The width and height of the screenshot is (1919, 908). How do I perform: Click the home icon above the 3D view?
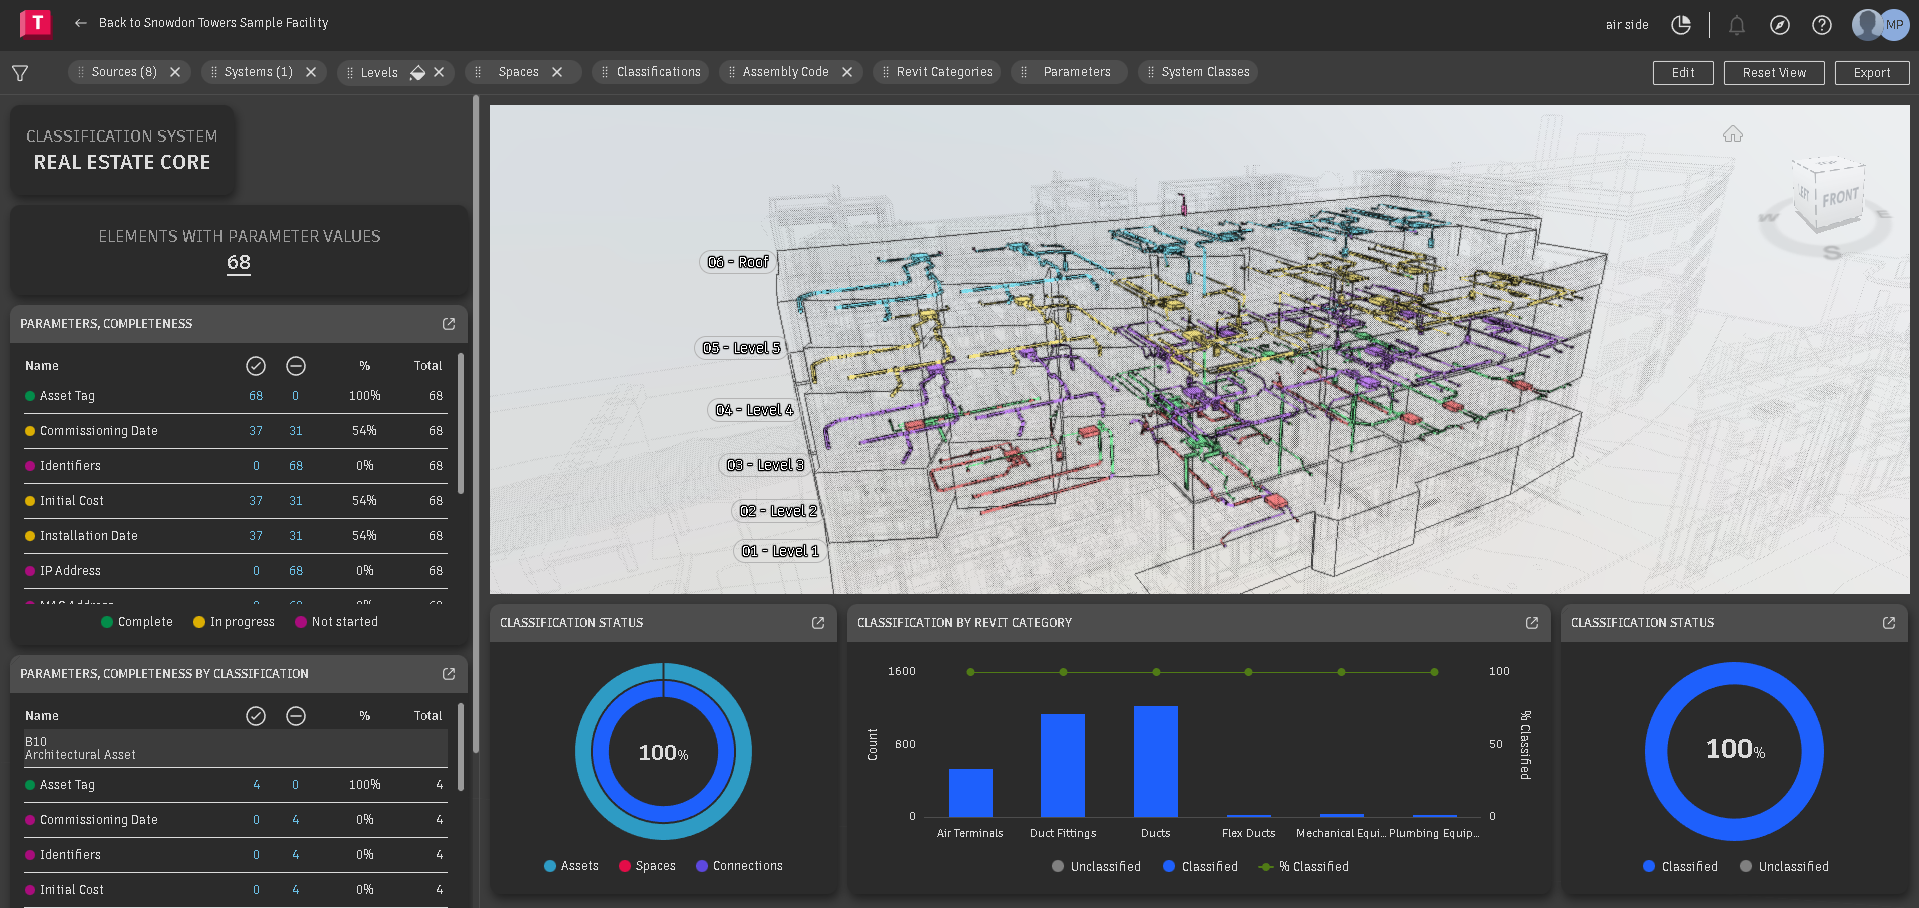(1733, 133)
